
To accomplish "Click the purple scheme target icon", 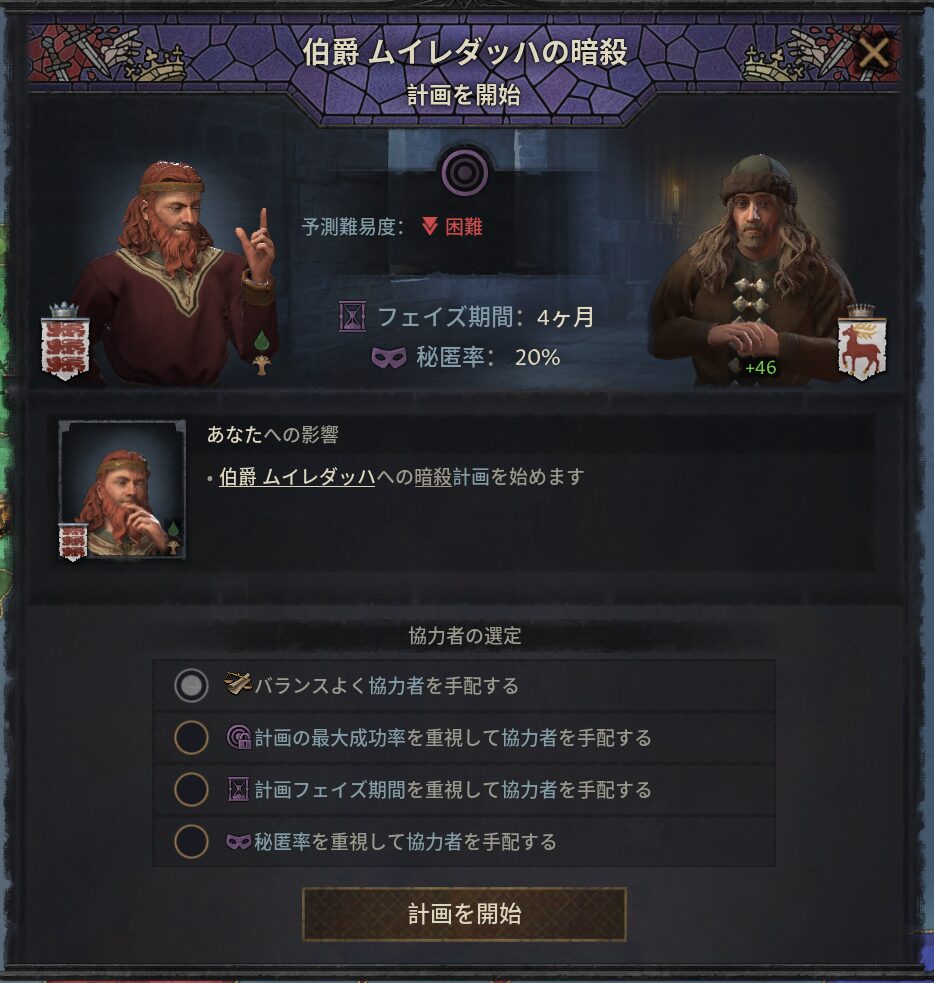I will 464,172.
